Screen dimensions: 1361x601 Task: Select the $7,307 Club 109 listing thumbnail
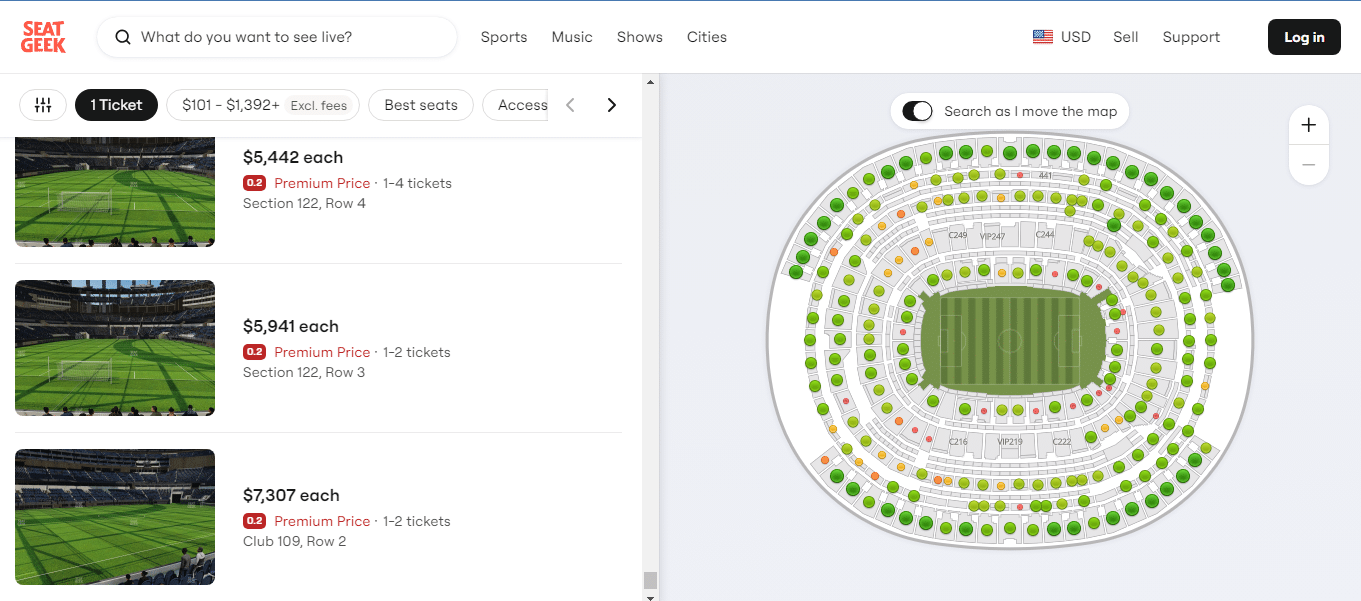pos(115,517)
